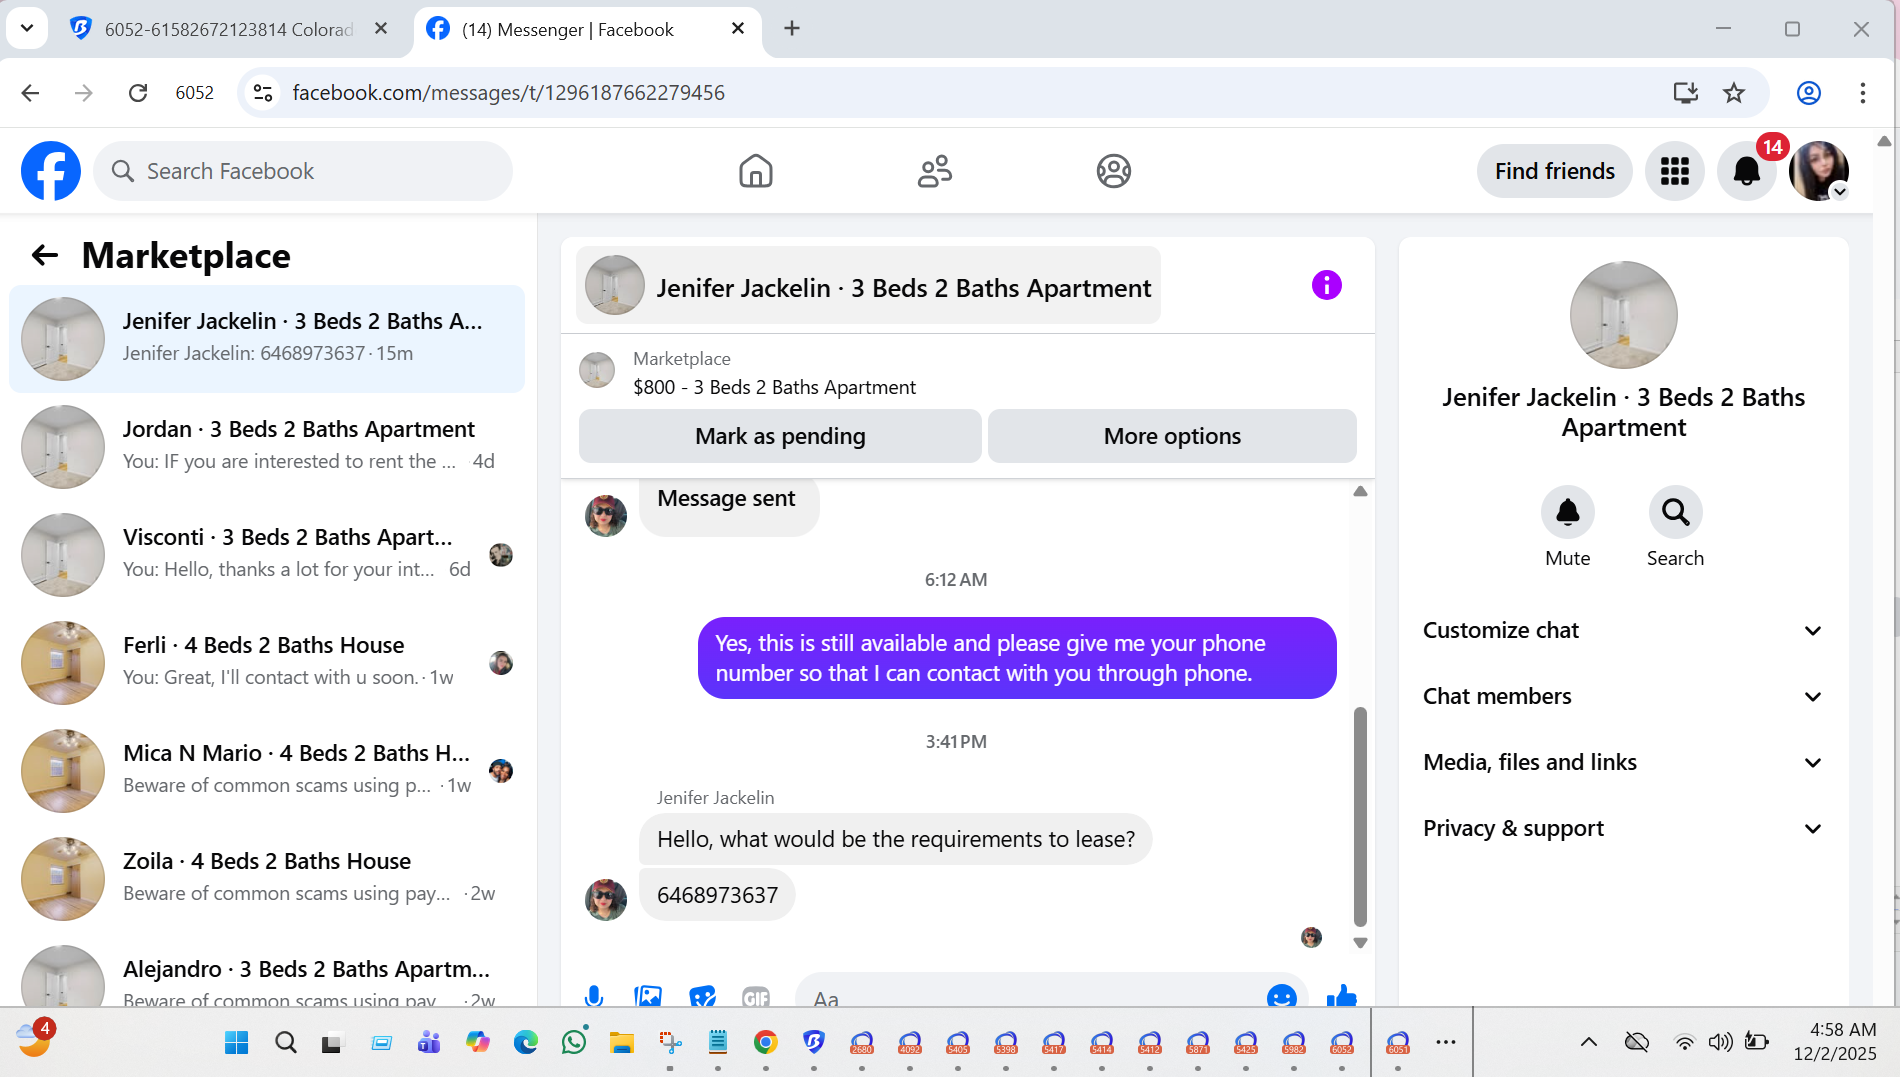Viewport: 1900px width, 1077px height.
Task: Open the account profile picture menu
Action: tap(1819, 171)
